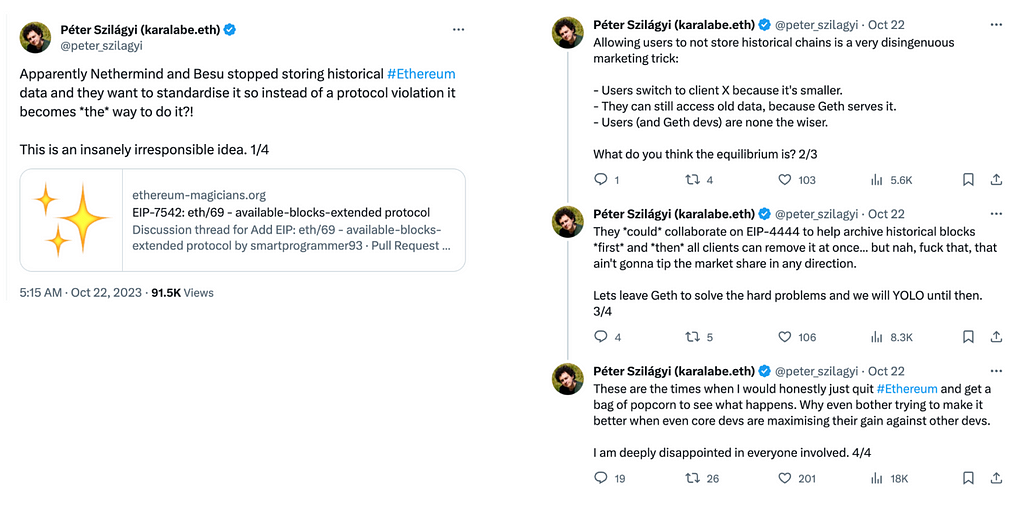
Task: View analytics of the 3/4 tweet (8.3K)
Action: pyautogui.click(x=877, y=337)
